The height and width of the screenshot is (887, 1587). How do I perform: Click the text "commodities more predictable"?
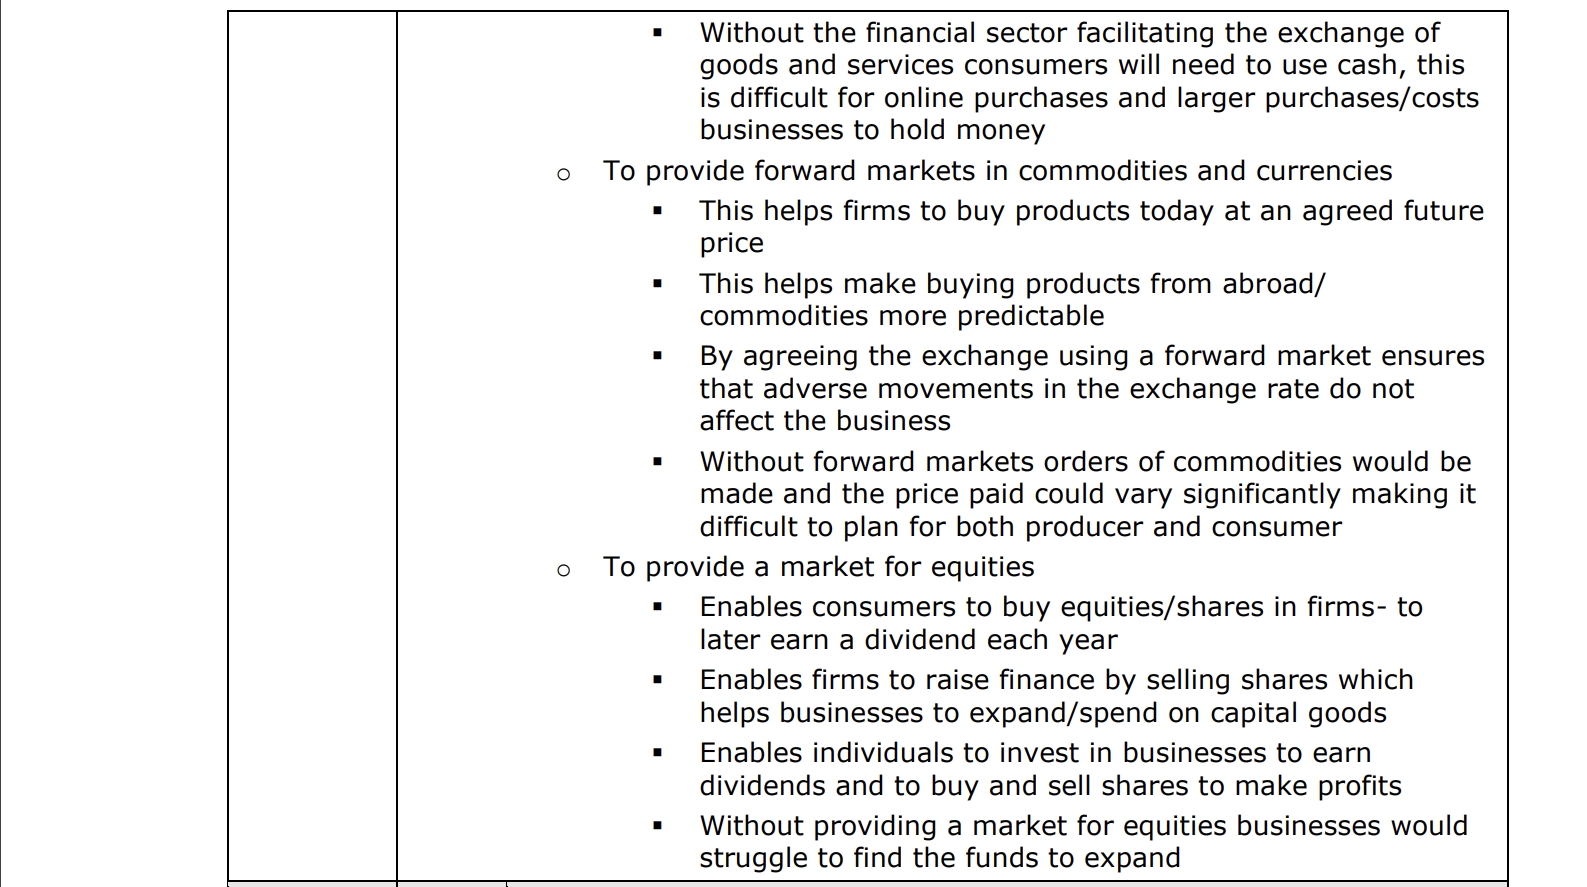[901, 316]
